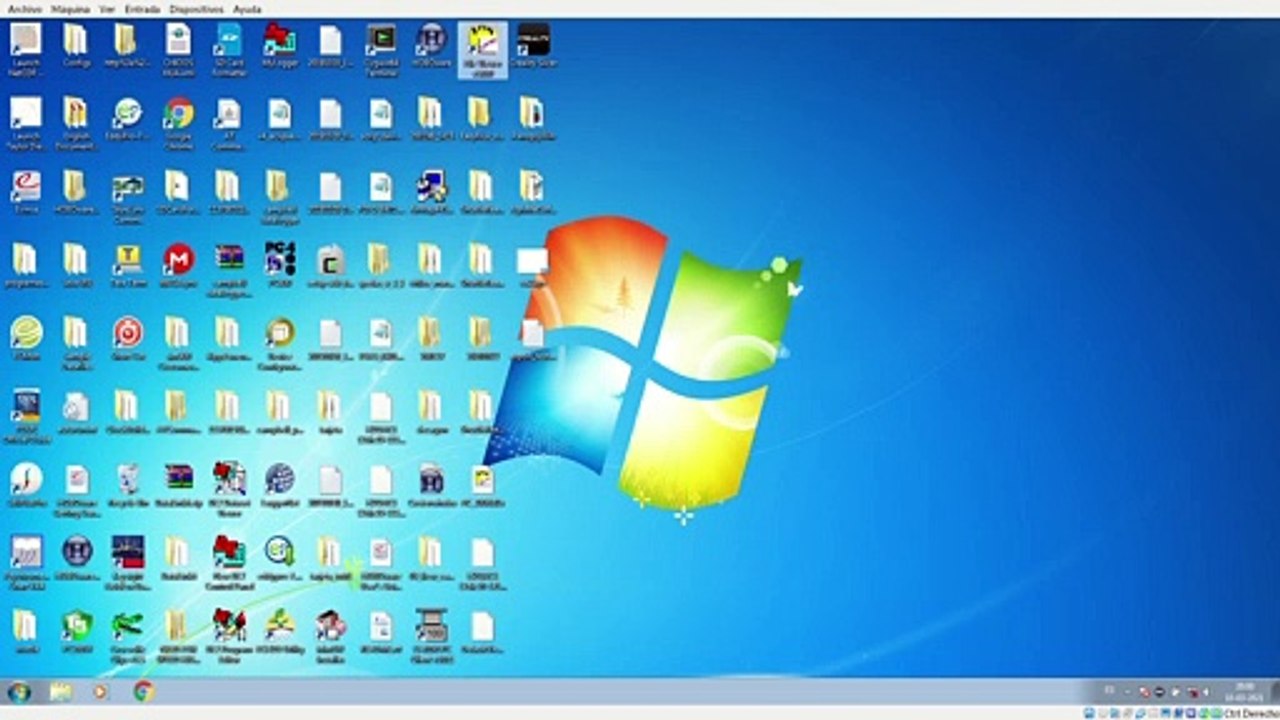The image size is (1280, 720).
Task: Open the Windows Start menu orb
Action: pyautogui.click(x=19, y=692)
